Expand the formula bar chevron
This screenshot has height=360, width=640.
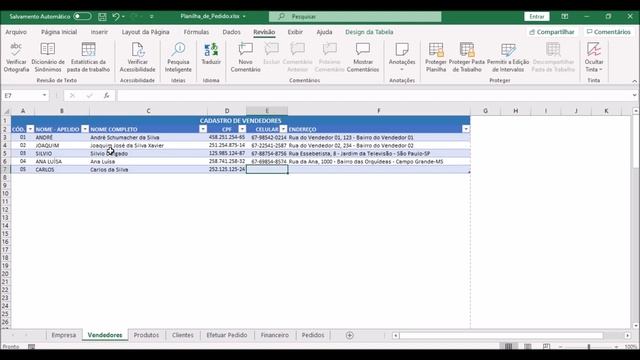coord(634,96)
